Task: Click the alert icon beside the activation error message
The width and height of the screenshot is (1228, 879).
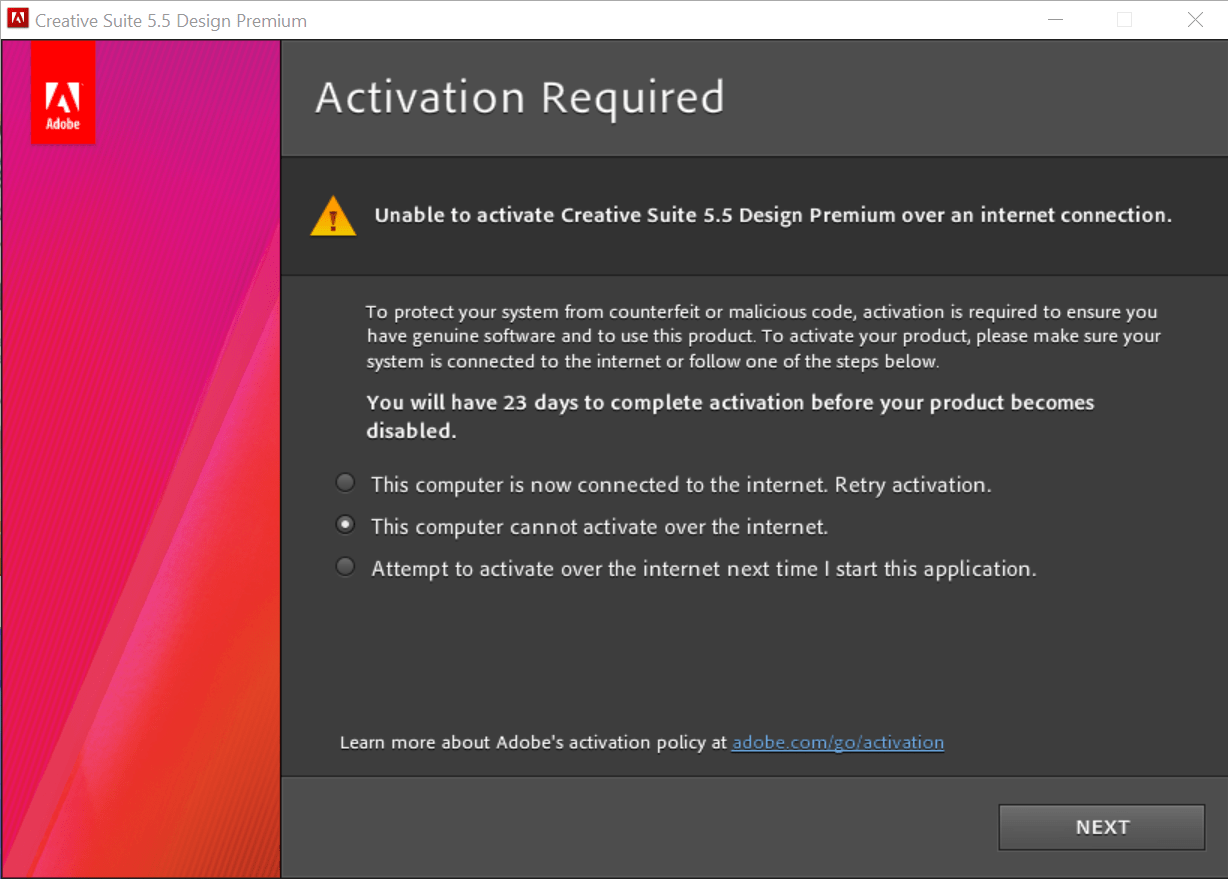Action: (332, 214)
